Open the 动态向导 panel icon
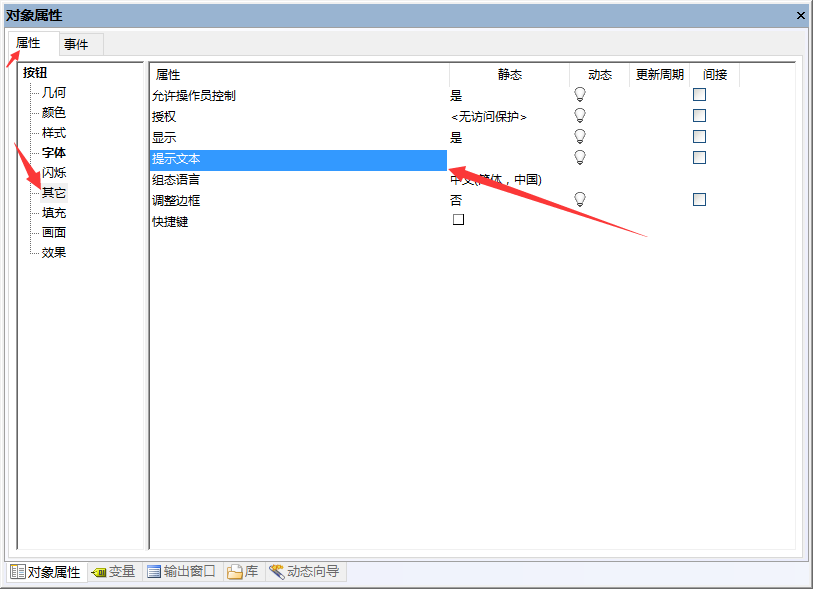813x589 pixels. click(x=277, y=572)
